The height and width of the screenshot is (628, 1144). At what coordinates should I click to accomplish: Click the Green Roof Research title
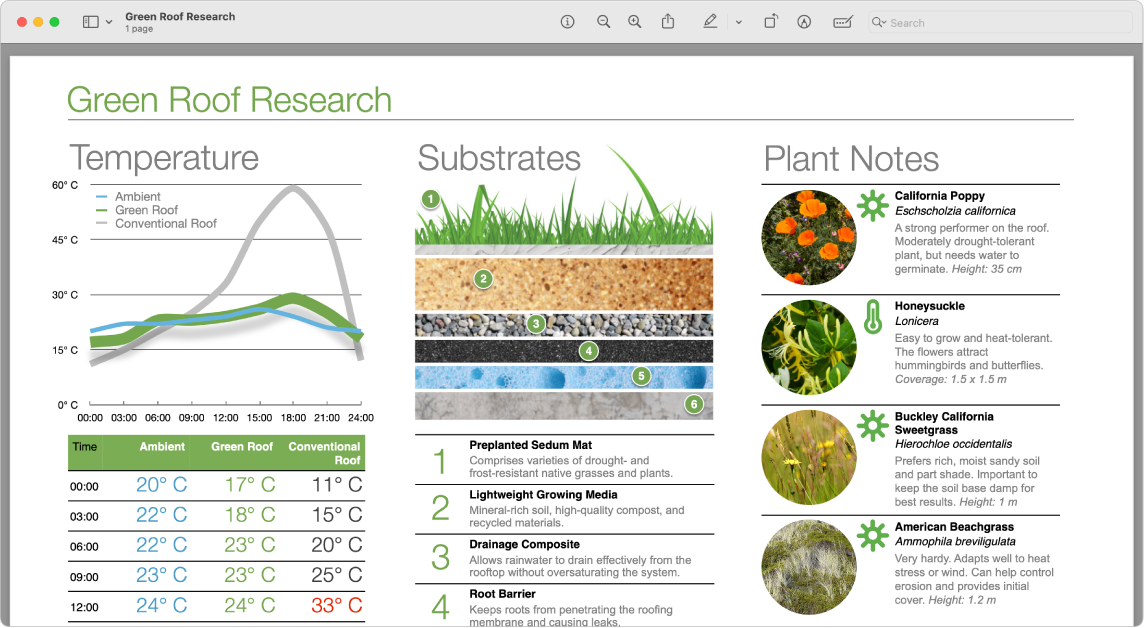pyautogui.click(x=229, y=100)
